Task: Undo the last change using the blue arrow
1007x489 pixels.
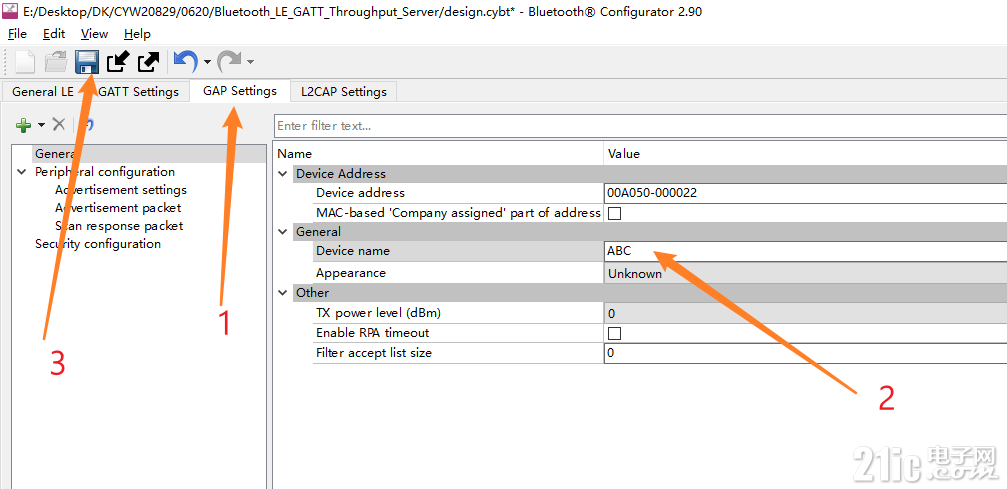Action: click(186, 62)
